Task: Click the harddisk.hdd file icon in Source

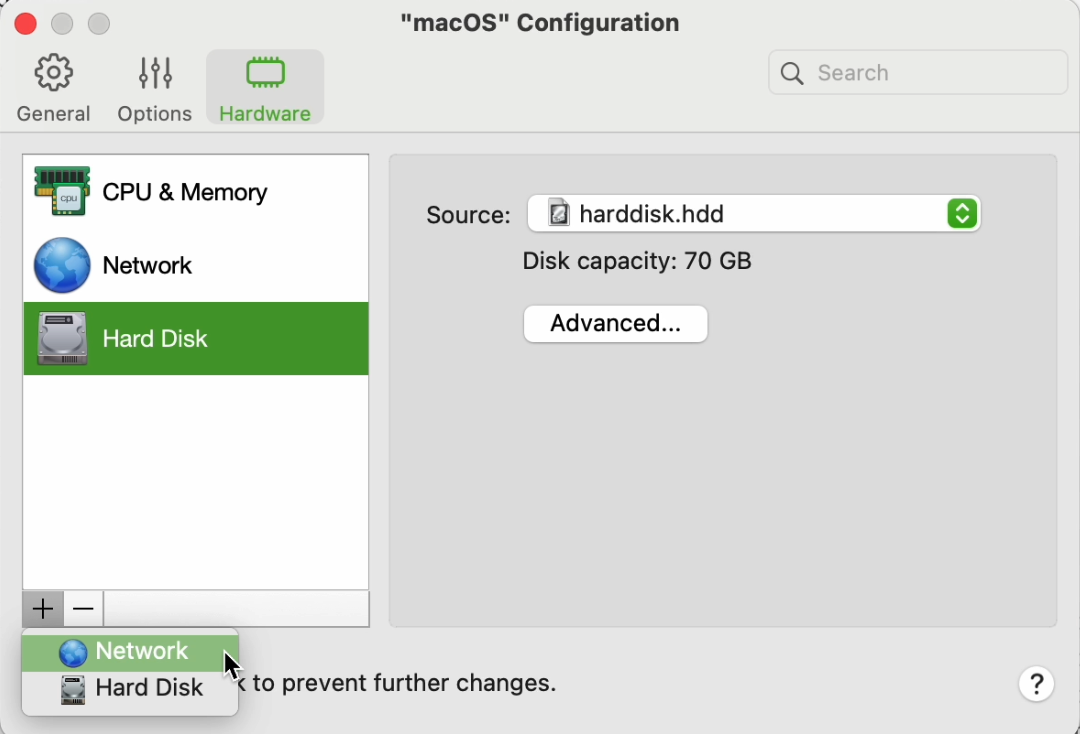Action: pyautogui.click(x=559, y=213)
